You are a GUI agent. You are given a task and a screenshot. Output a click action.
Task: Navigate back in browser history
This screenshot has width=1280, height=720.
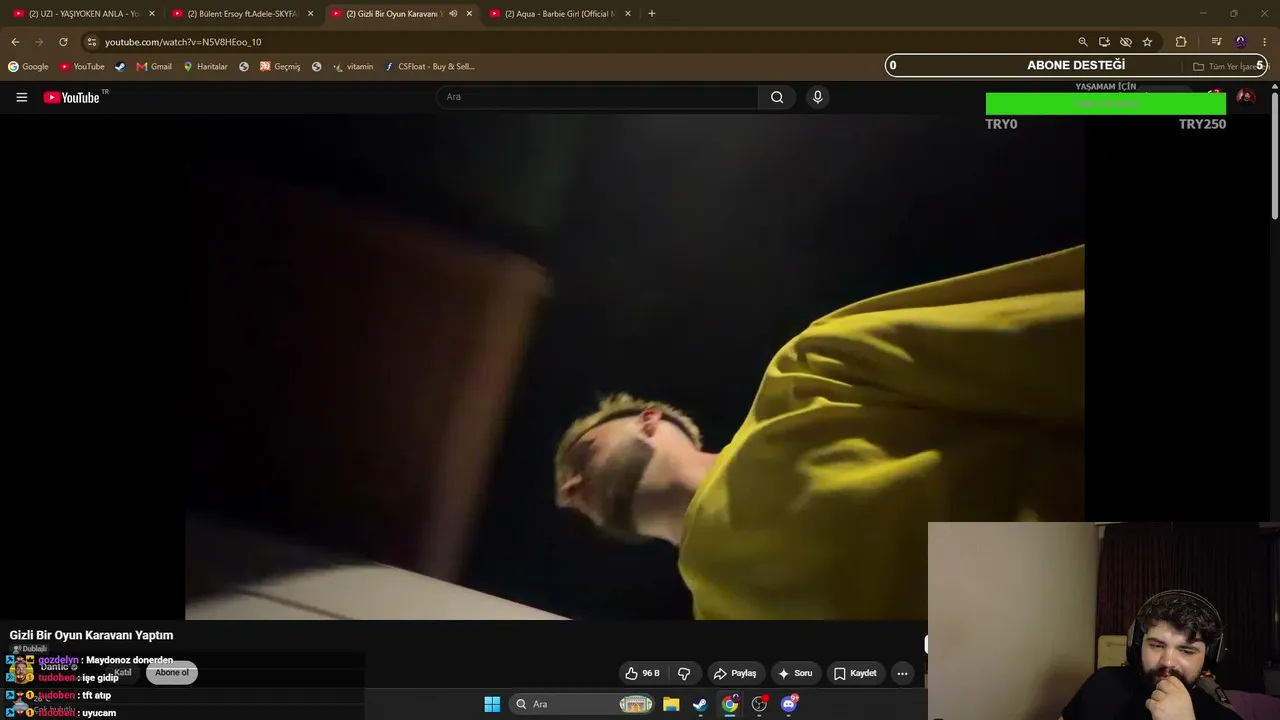(x=15, y=42)
